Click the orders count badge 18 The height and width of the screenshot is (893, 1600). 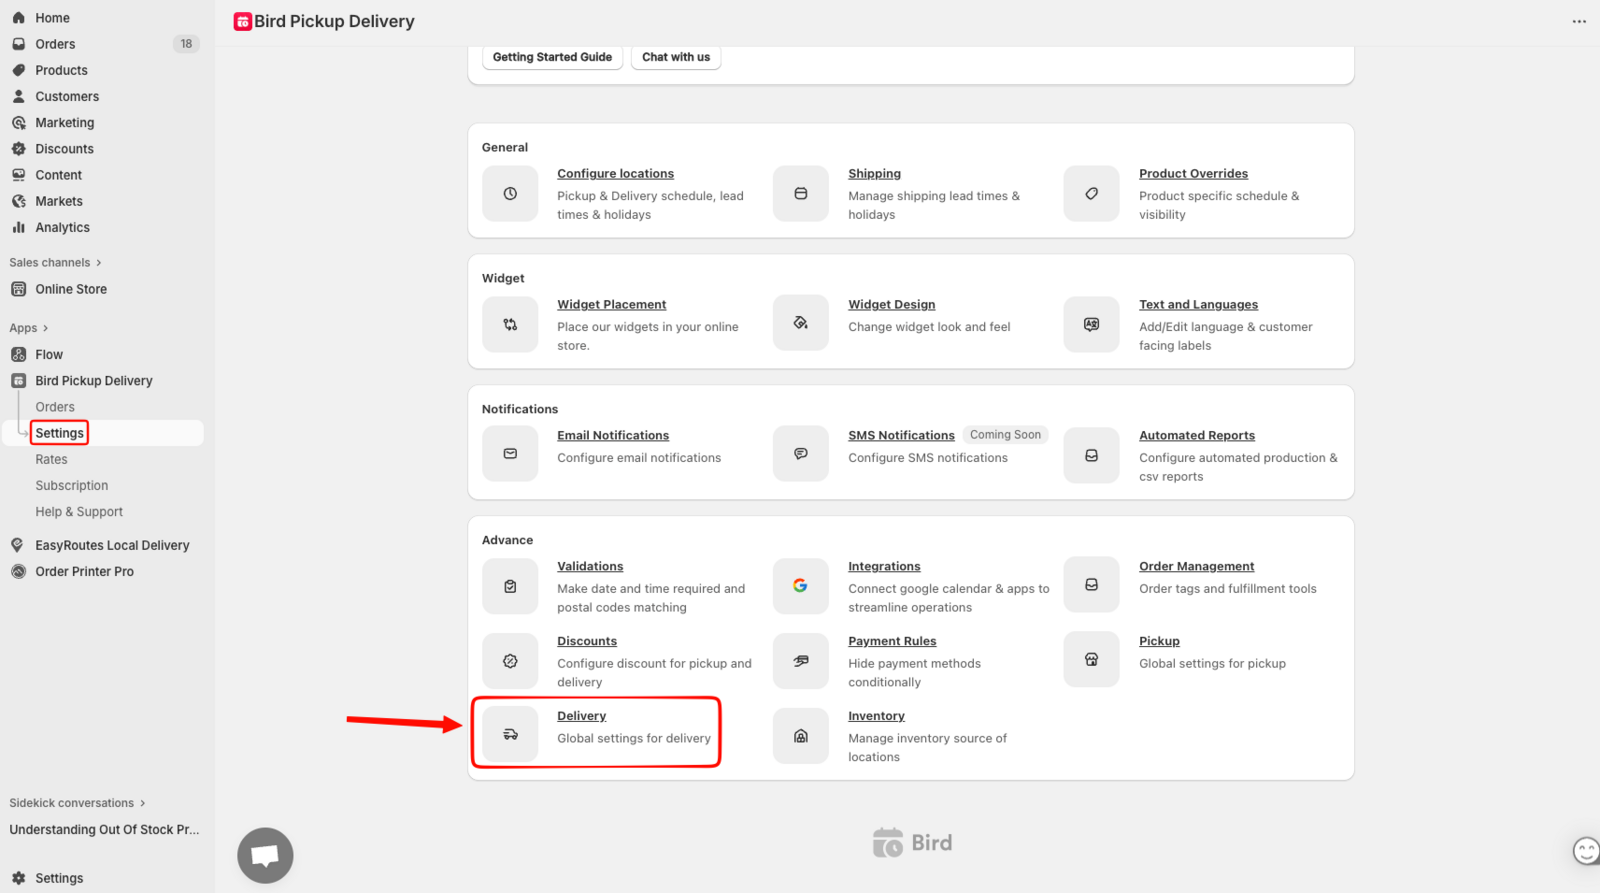coord(186,44)
